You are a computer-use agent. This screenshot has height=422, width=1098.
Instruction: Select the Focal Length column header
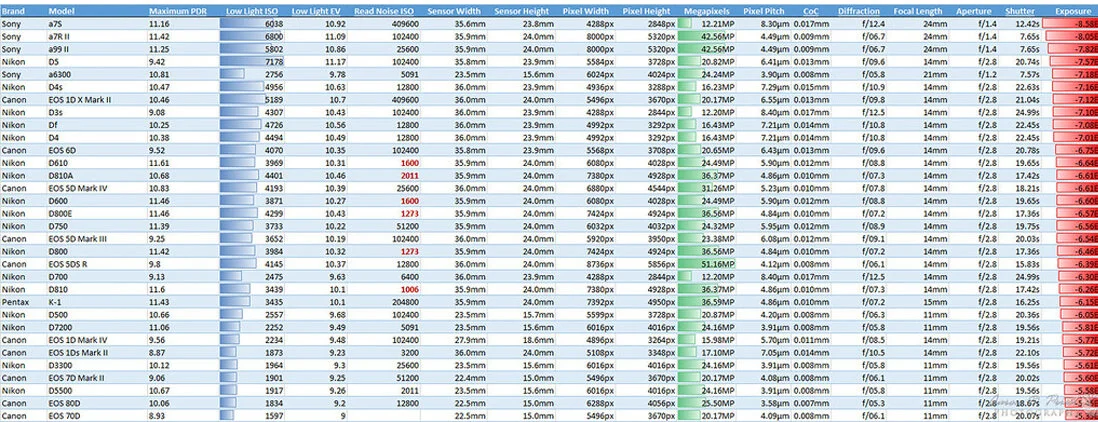[x=917, y=12]
